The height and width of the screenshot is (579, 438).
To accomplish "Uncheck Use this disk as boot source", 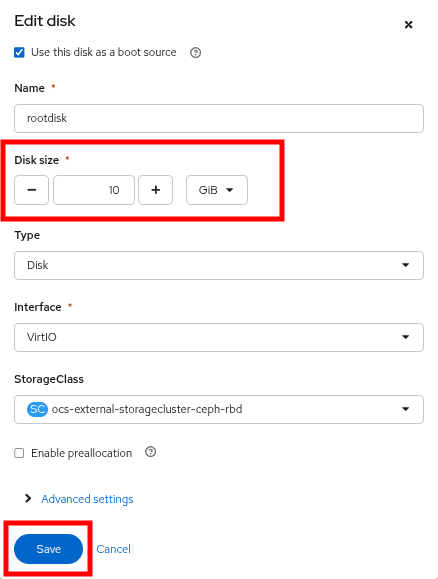I will coord(20,52).
